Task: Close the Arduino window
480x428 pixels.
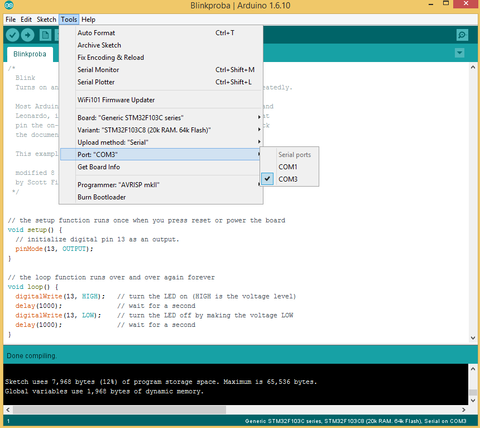Action: pos(466,4)
